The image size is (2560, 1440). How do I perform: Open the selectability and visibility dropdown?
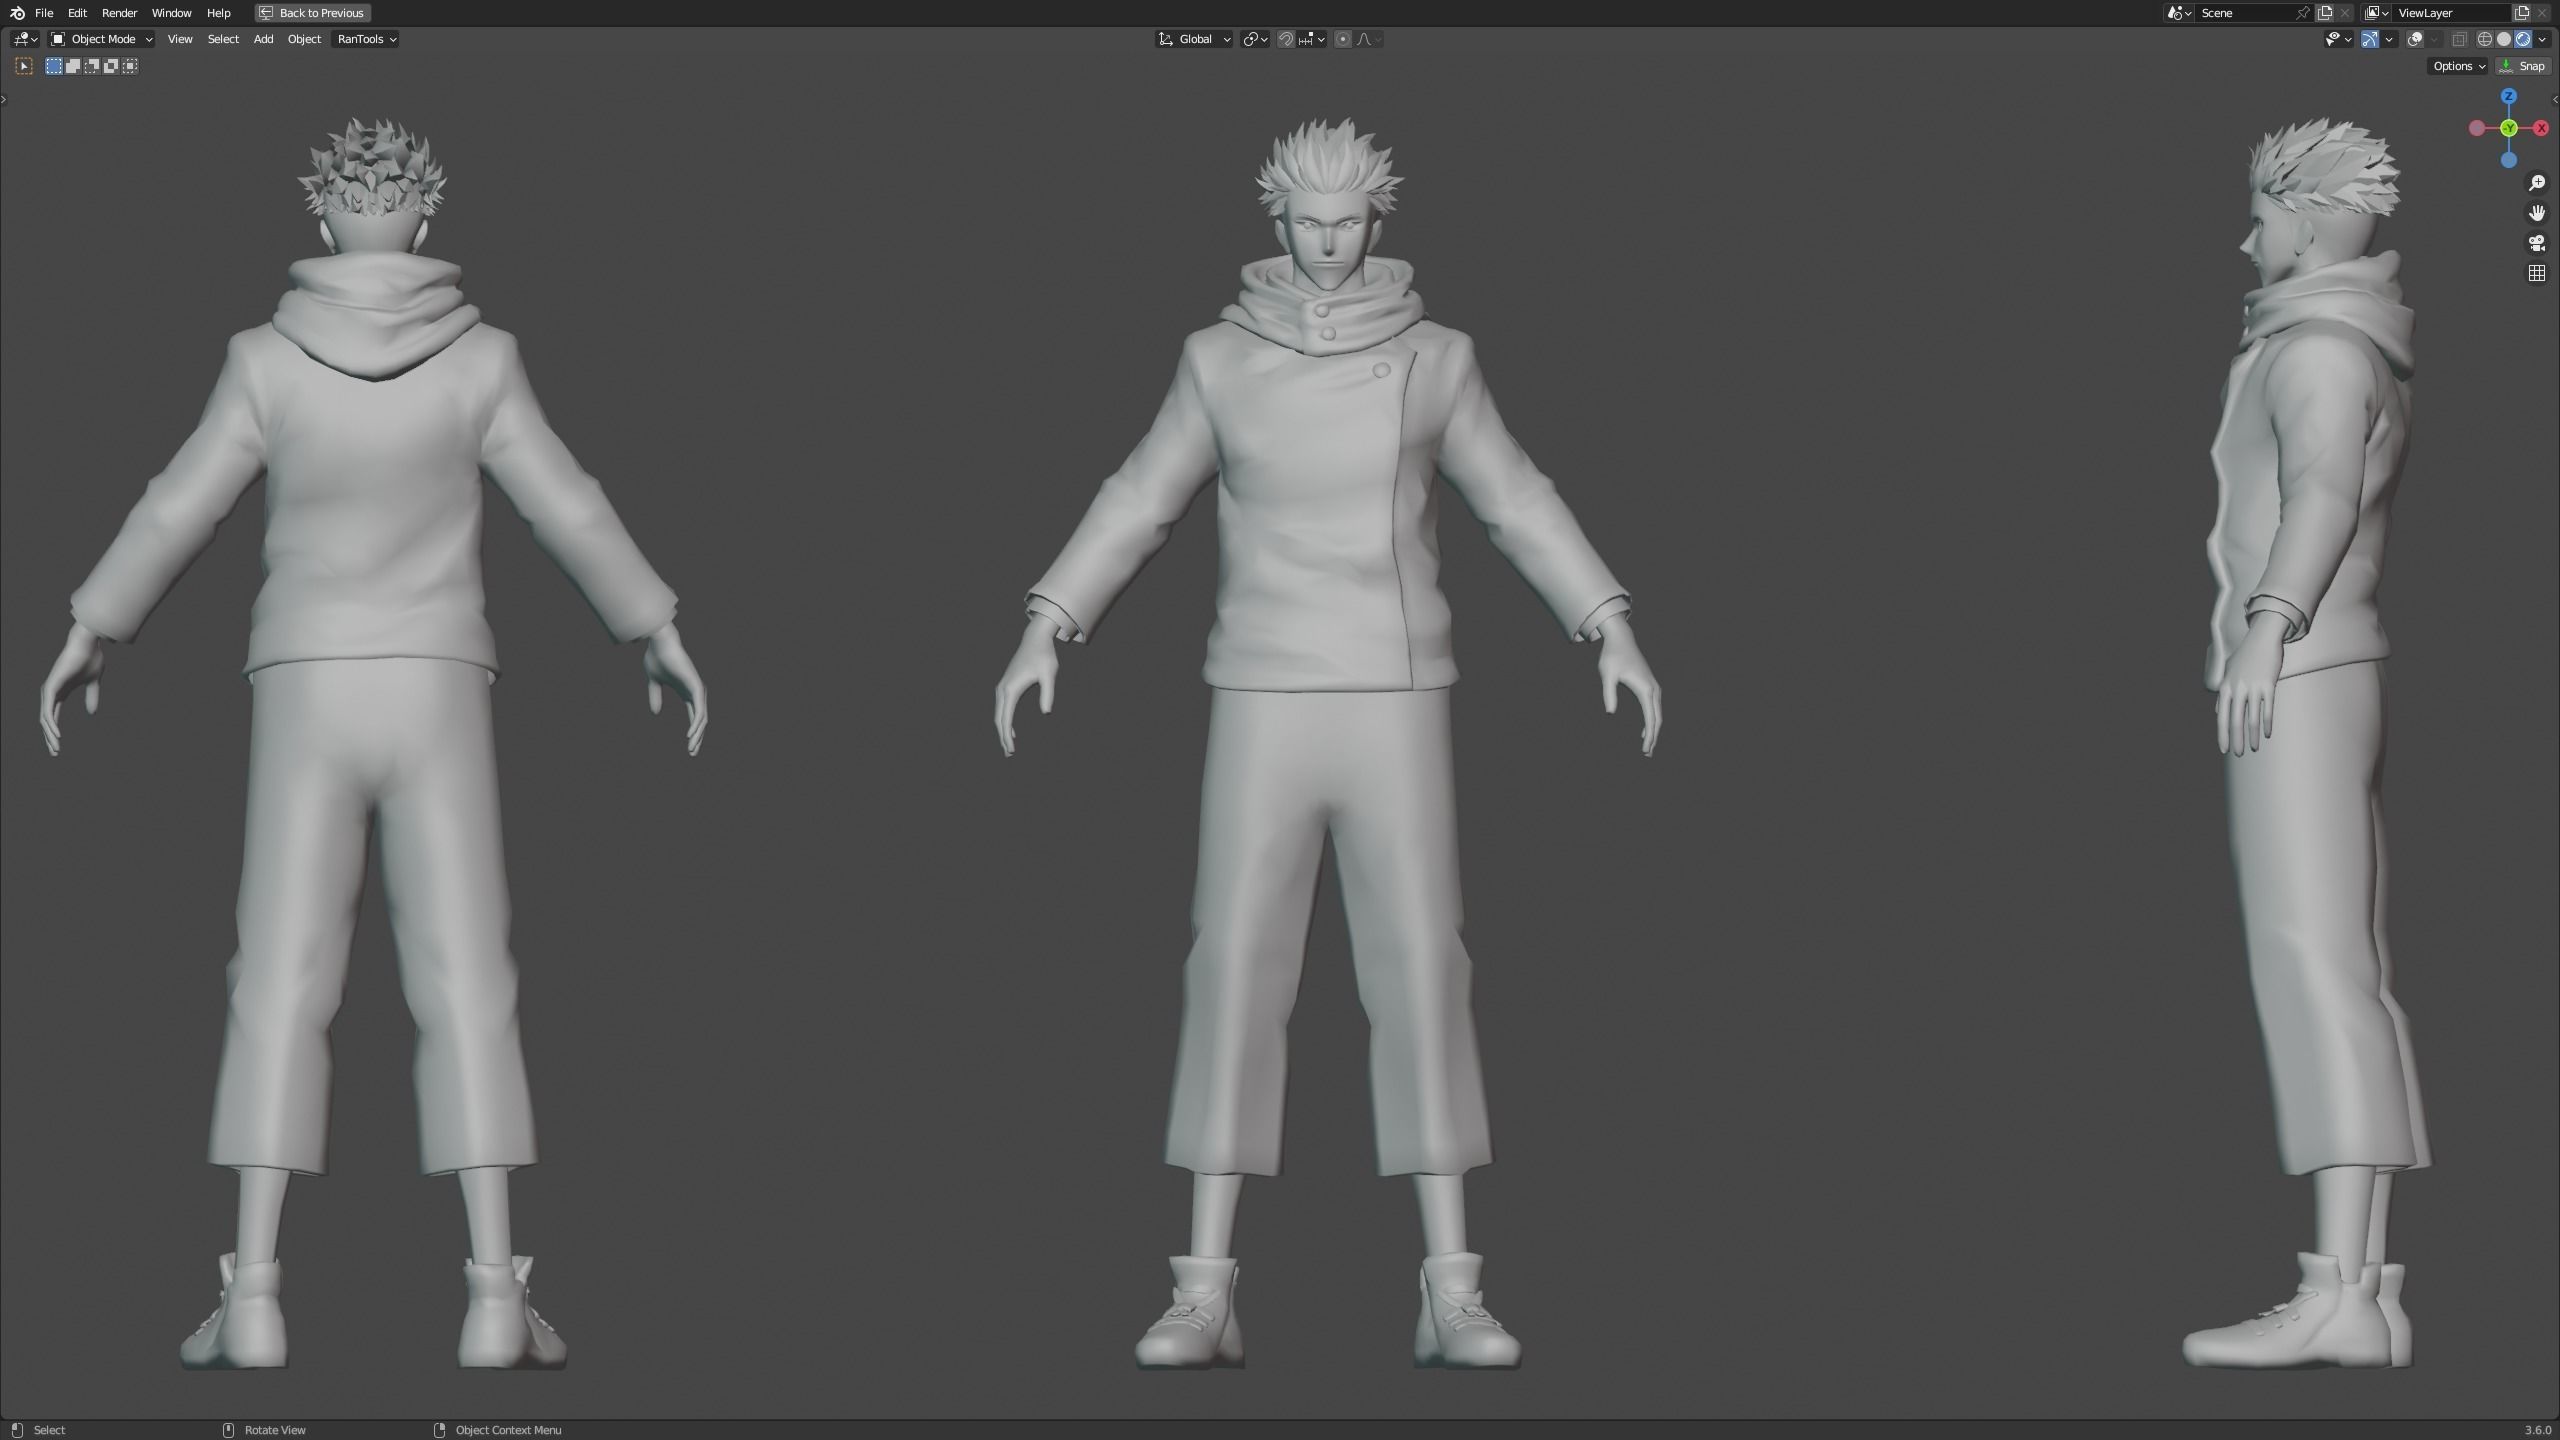coord(2339,39)
